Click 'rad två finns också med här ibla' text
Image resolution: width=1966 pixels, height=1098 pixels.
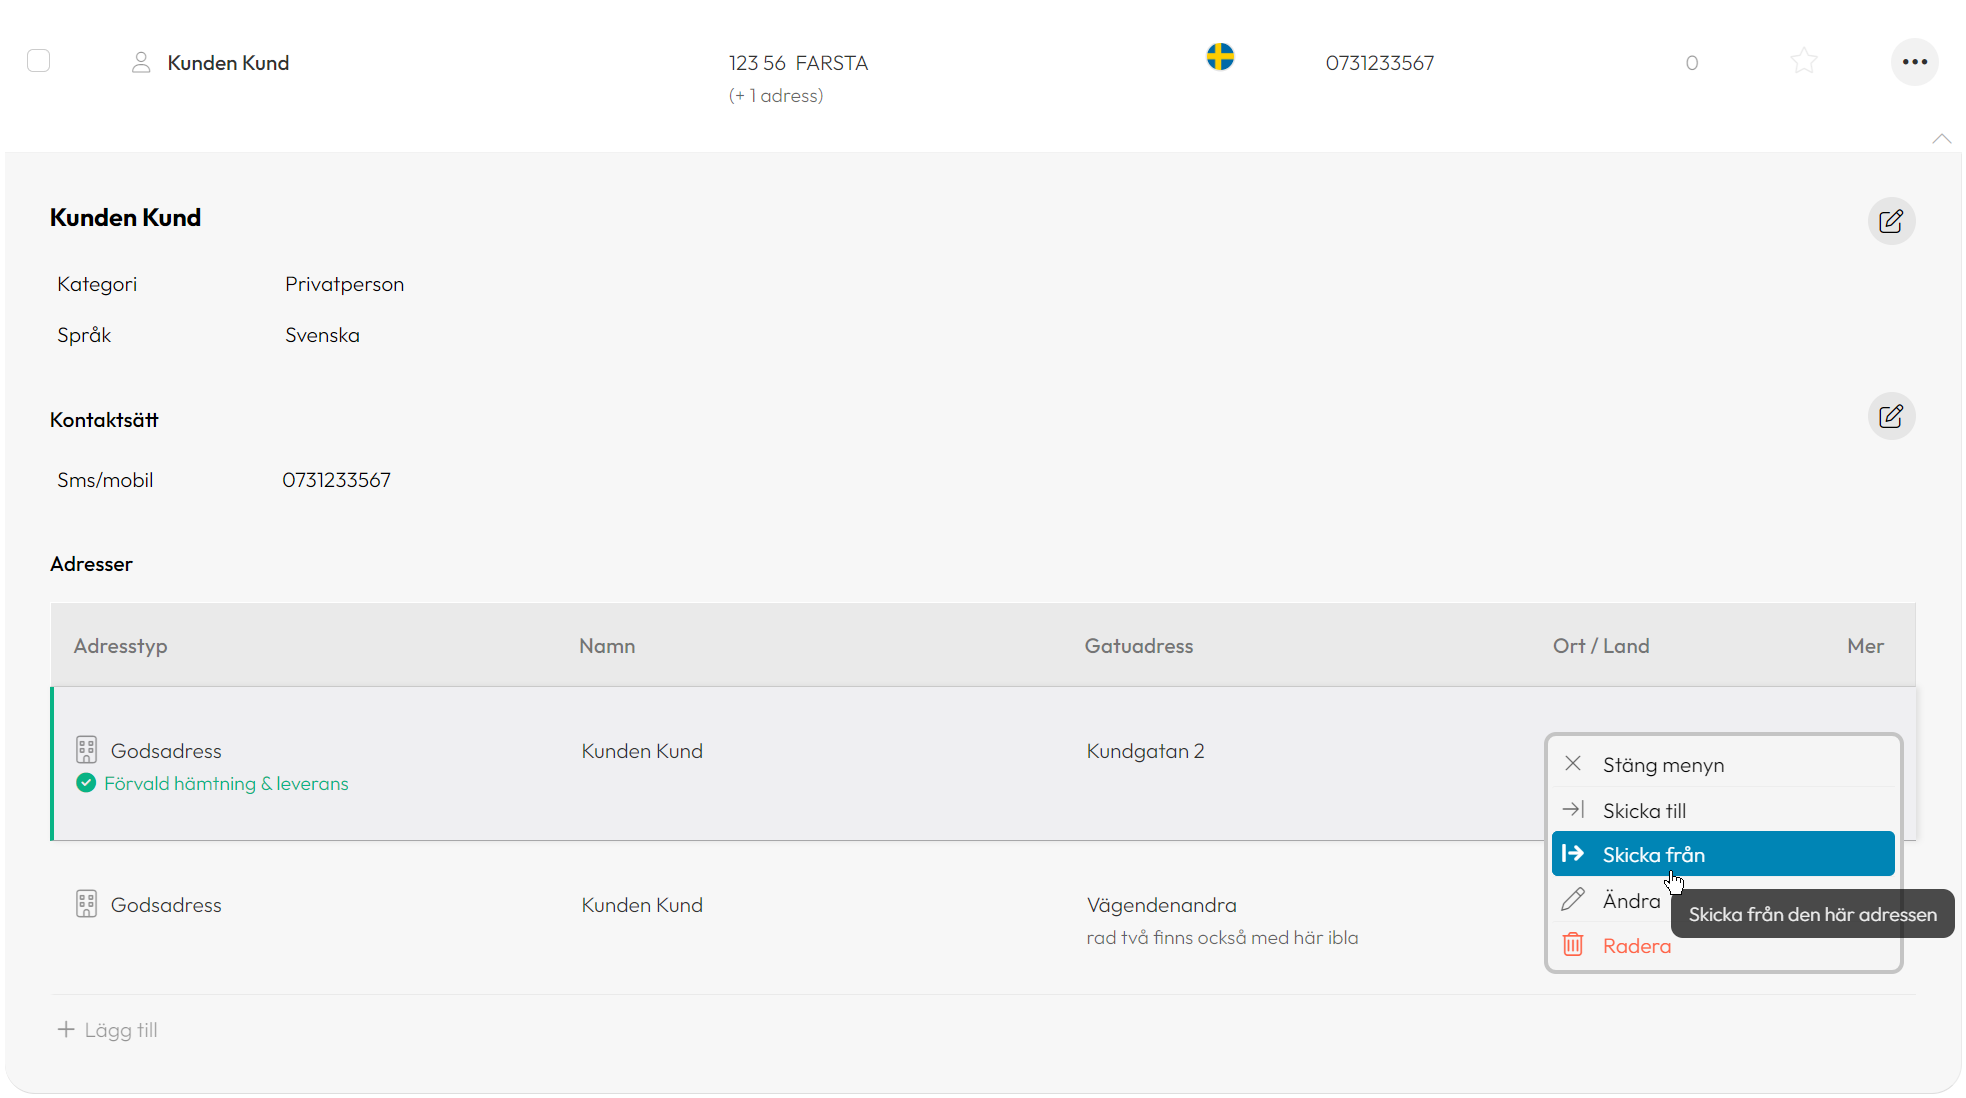point(1222,938)
